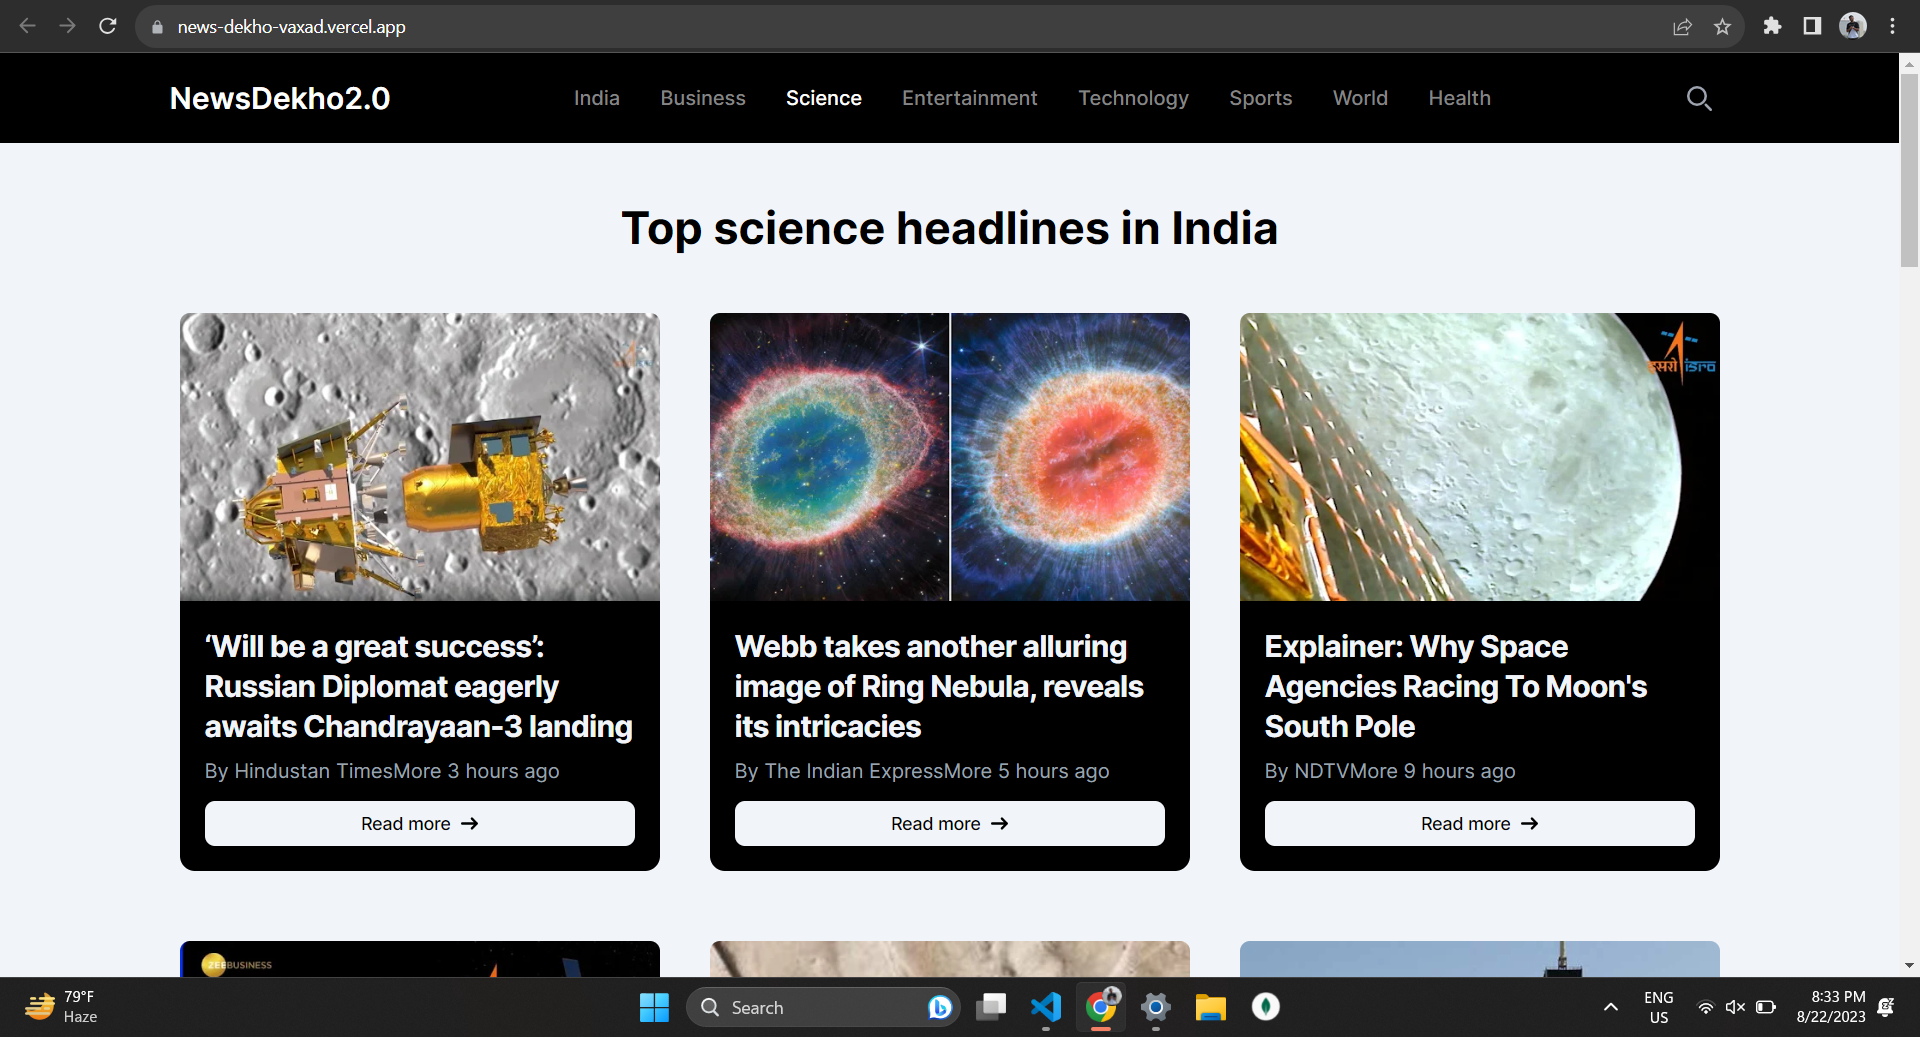
Task: Open clock and calendar showing 8:33 PM
Action: click(x=1831, y=1007)
